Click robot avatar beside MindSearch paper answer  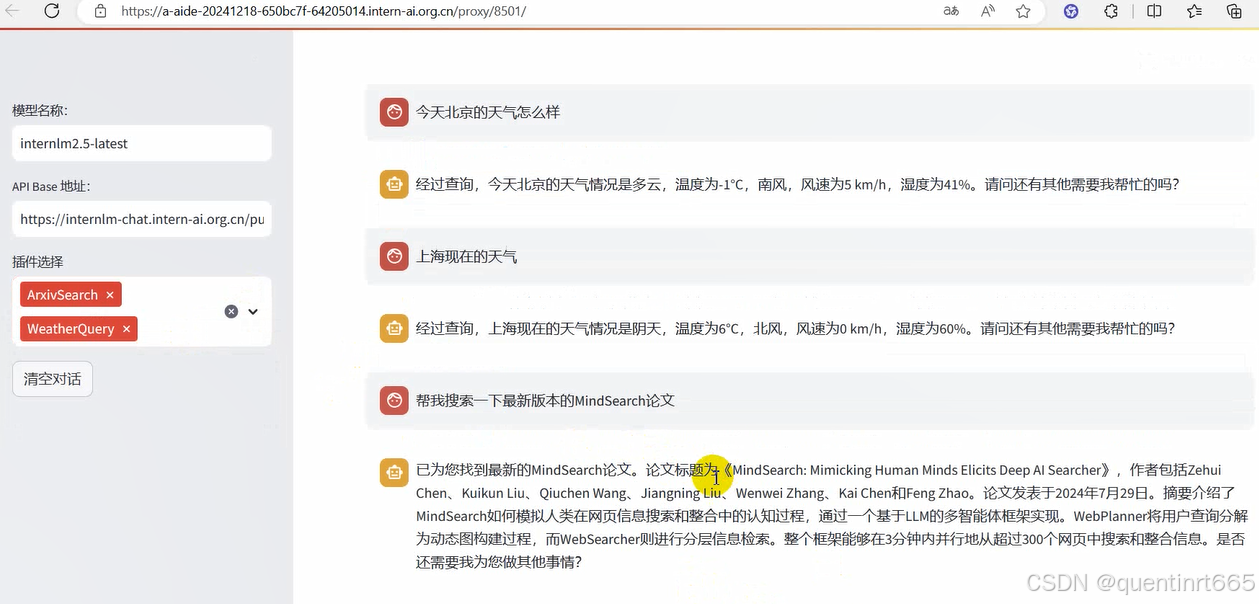pyautogui.click(x=394, y=472)
